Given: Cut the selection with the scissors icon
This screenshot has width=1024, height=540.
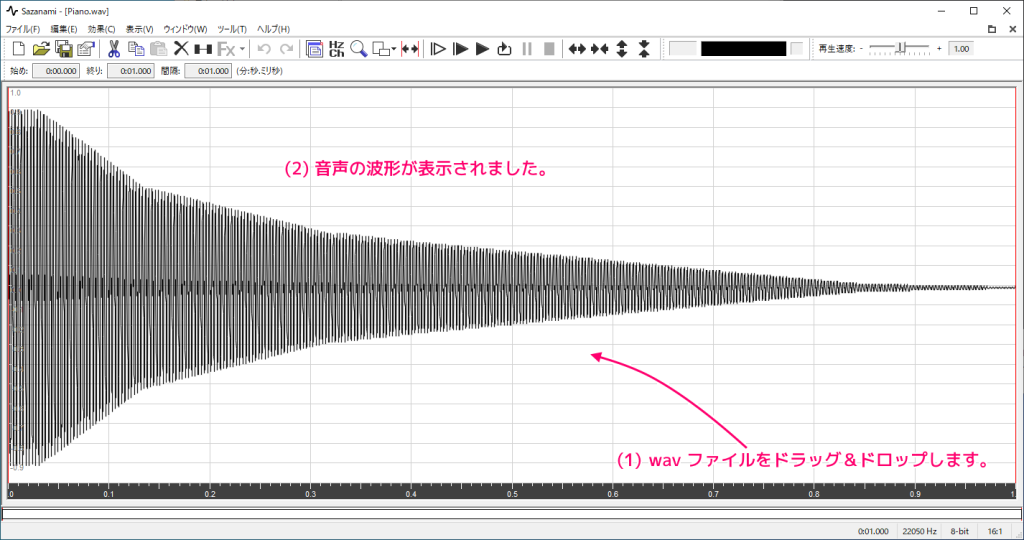Looking at the screenshot, I should click(x=113, y=48).
